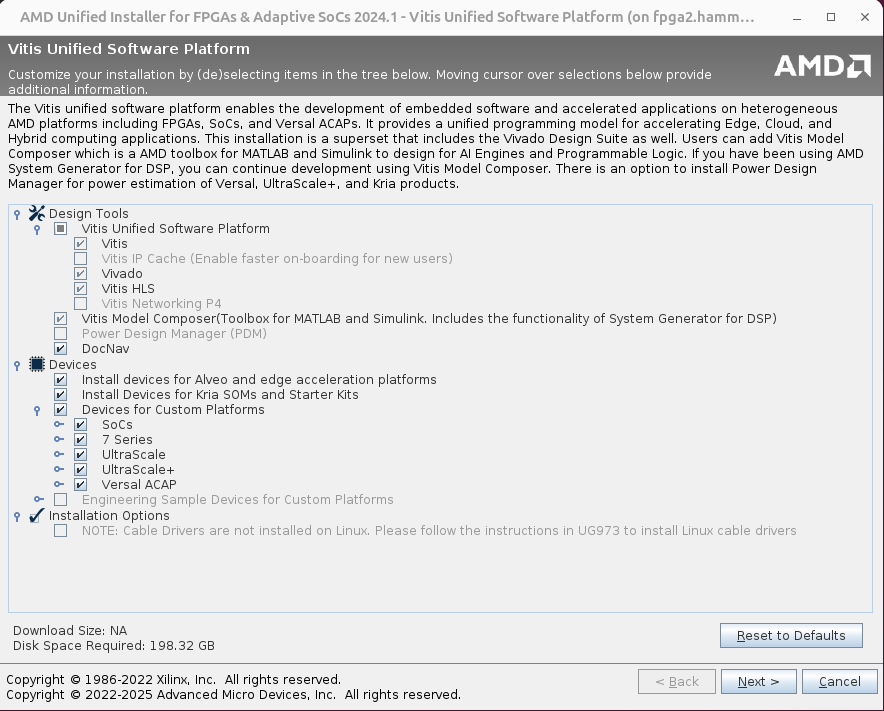
Task: Toggle the DocNav checkbox
Action: 61,349
